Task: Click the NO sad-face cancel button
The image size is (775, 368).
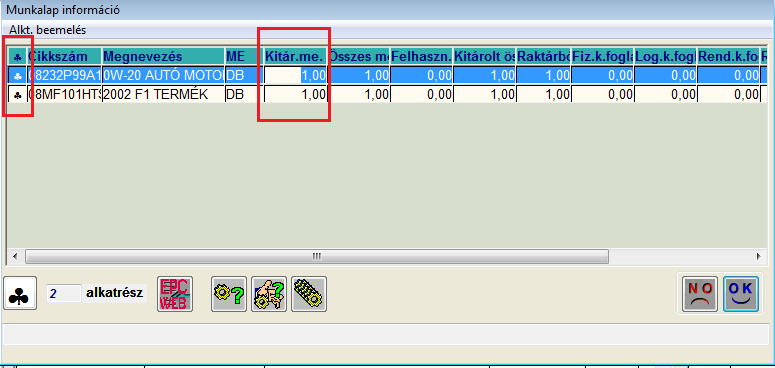Action: tap(700, 294)
